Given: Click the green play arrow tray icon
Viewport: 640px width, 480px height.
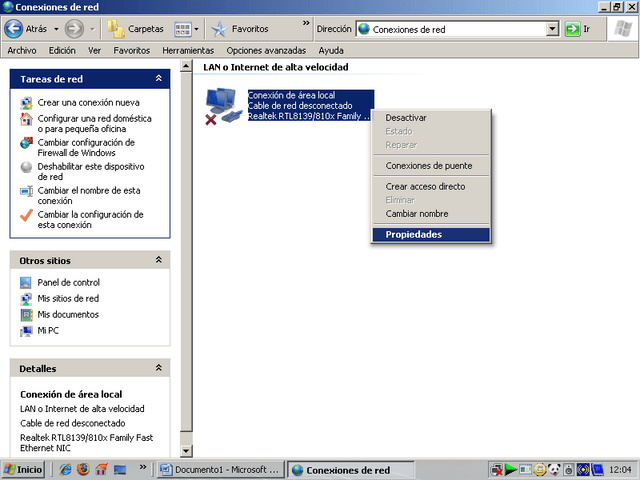Looking at the screenshot, I should [x=511, y=470].
